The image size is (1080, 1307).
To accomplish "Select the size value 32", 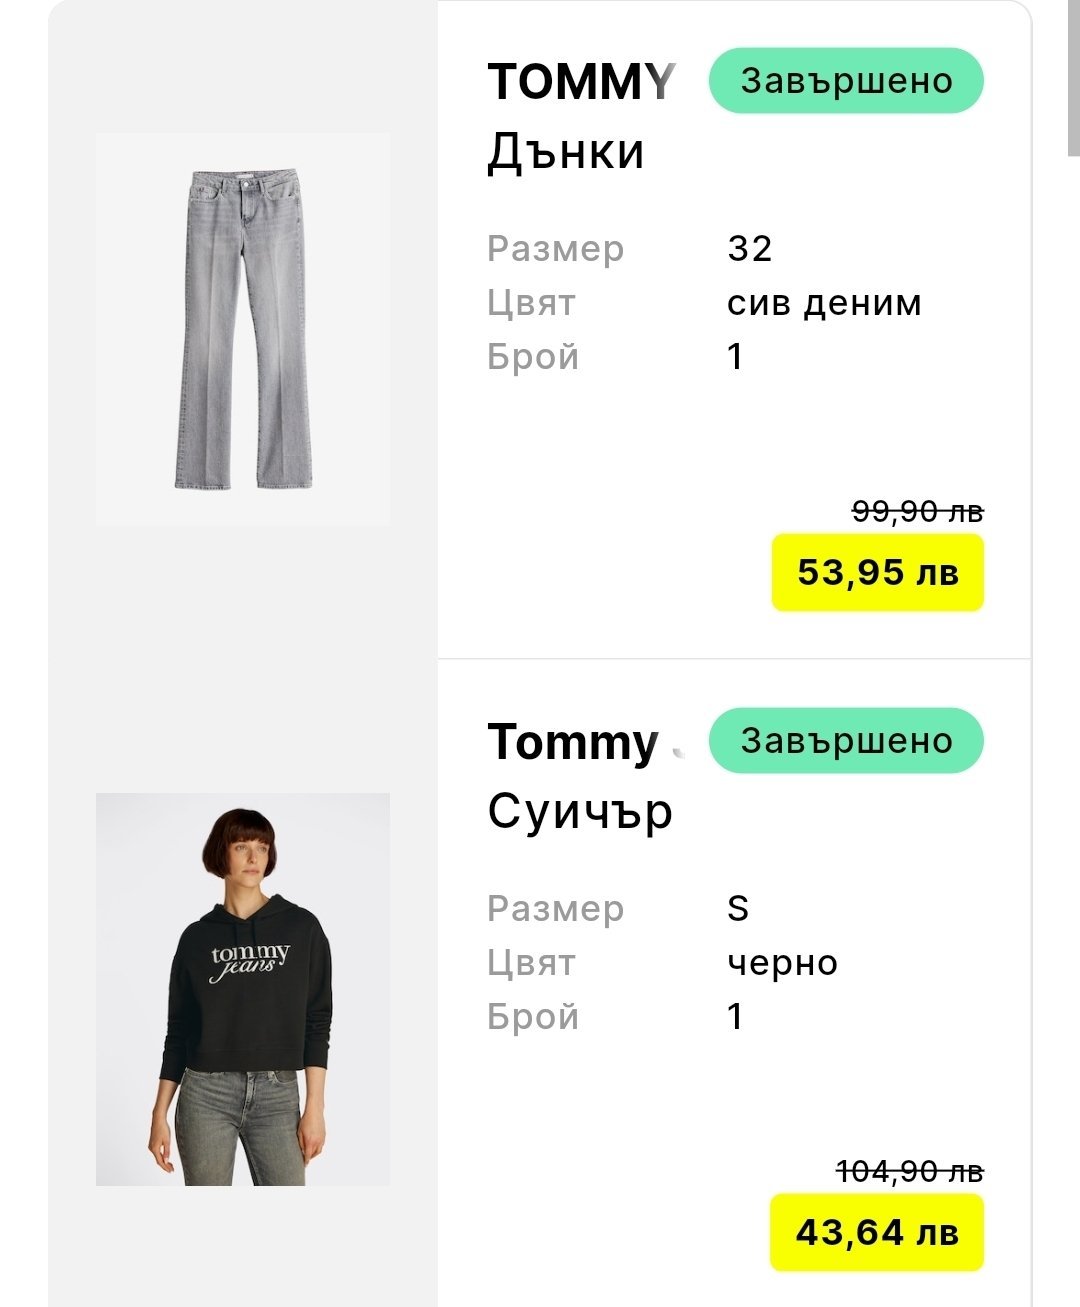I will click(x=750, y=249).
